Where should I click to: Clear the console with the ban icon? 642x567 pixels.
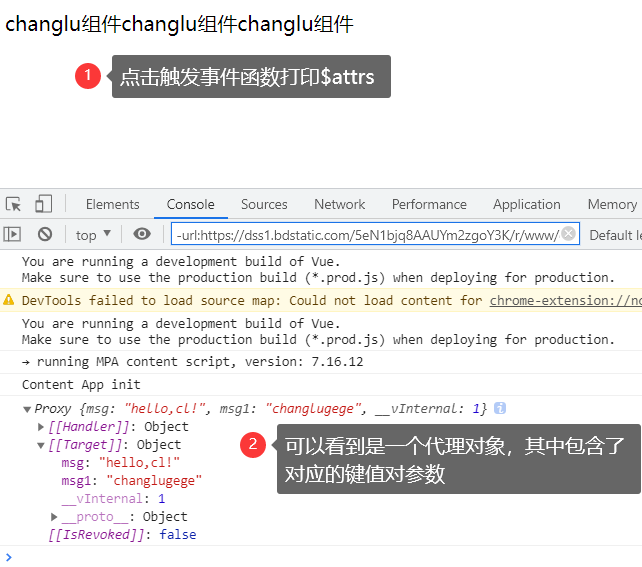pos(45,234)
